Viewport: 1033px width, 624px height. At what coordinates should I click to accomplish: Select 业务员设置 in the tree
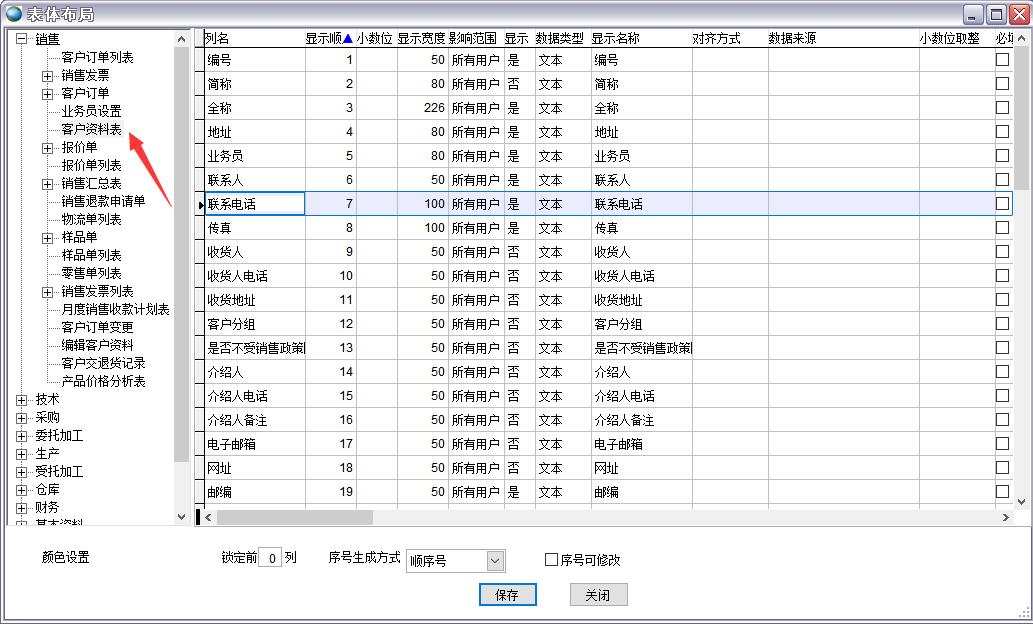(x=91, y=112)
